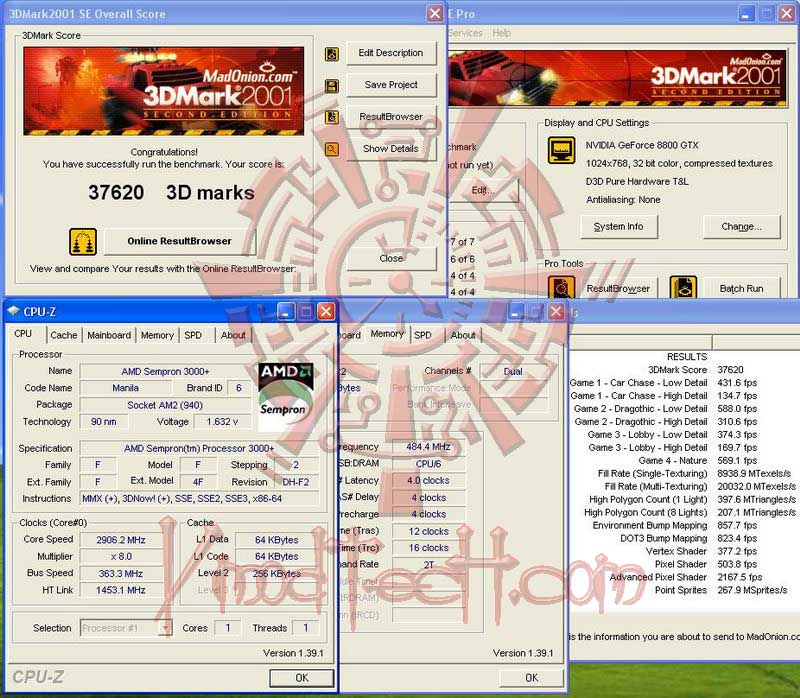
Task: Click the Batch Run icon
Action: (683, 288)
